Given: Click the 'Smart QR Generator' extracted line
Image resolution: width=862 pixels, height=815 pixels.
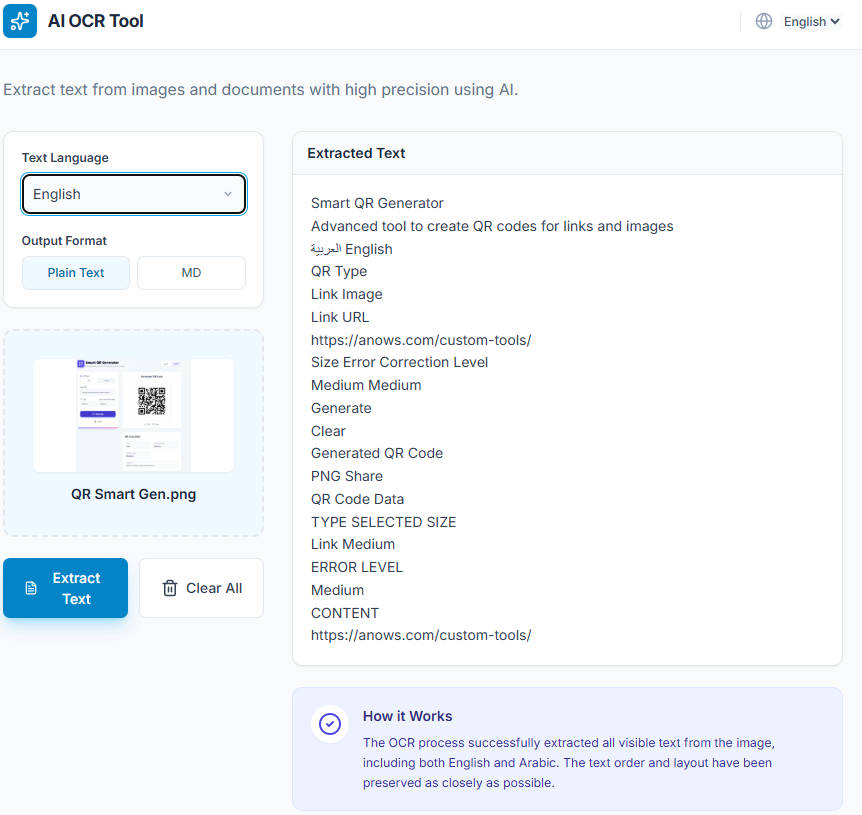Looking at the screenshot, I should tap(377, 203).
